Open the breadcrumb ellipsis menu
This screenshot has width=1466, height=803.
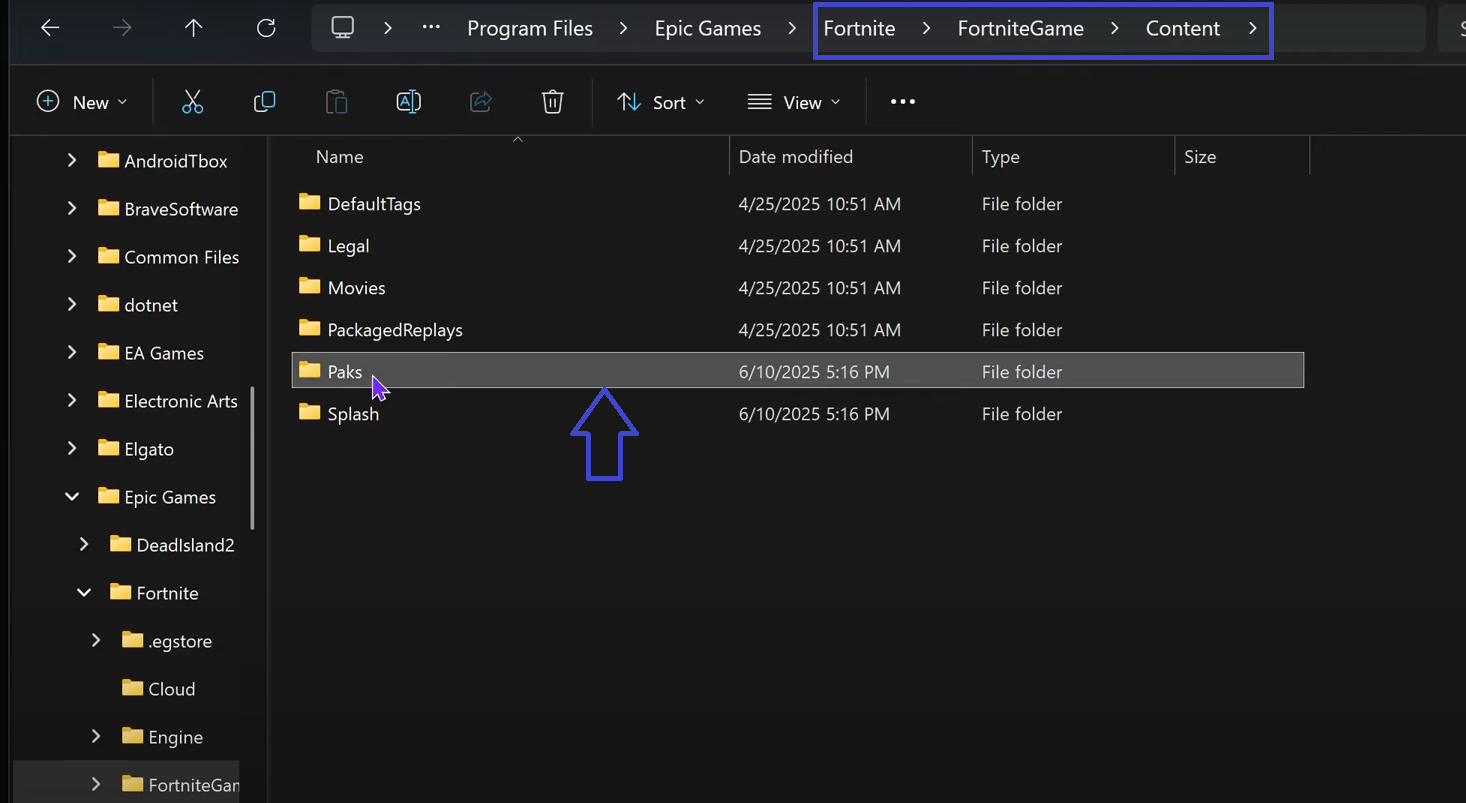coord(430,28)
